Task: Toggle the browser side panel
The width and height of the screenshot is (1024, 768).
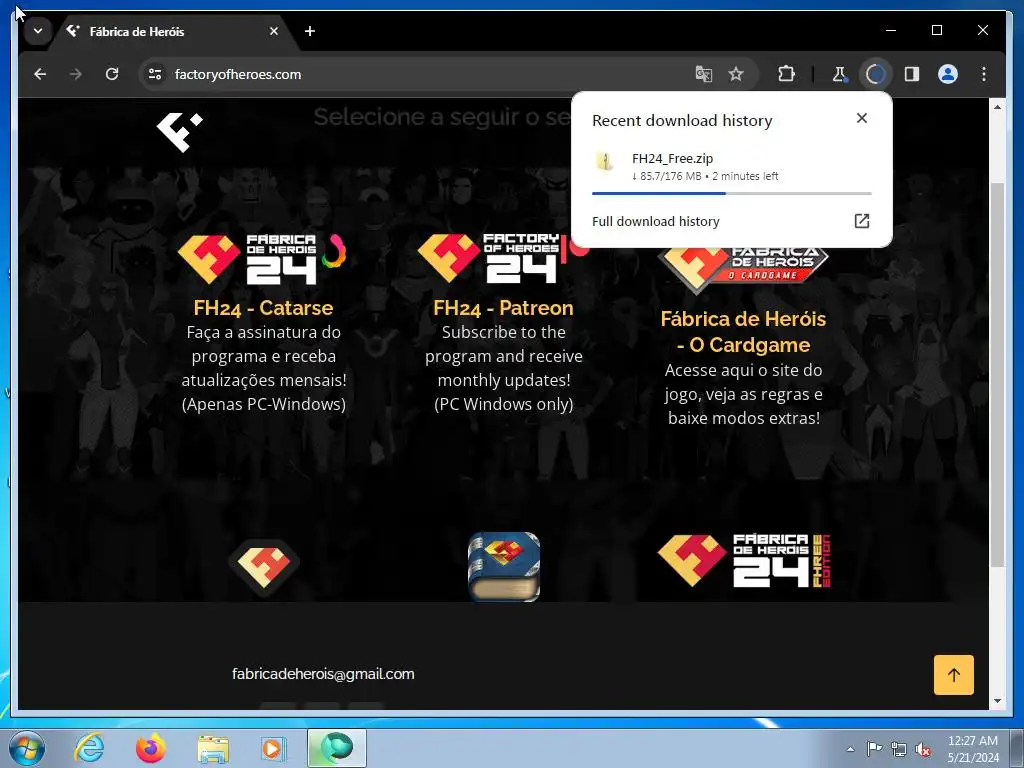Action: click(x=912, y=74)
